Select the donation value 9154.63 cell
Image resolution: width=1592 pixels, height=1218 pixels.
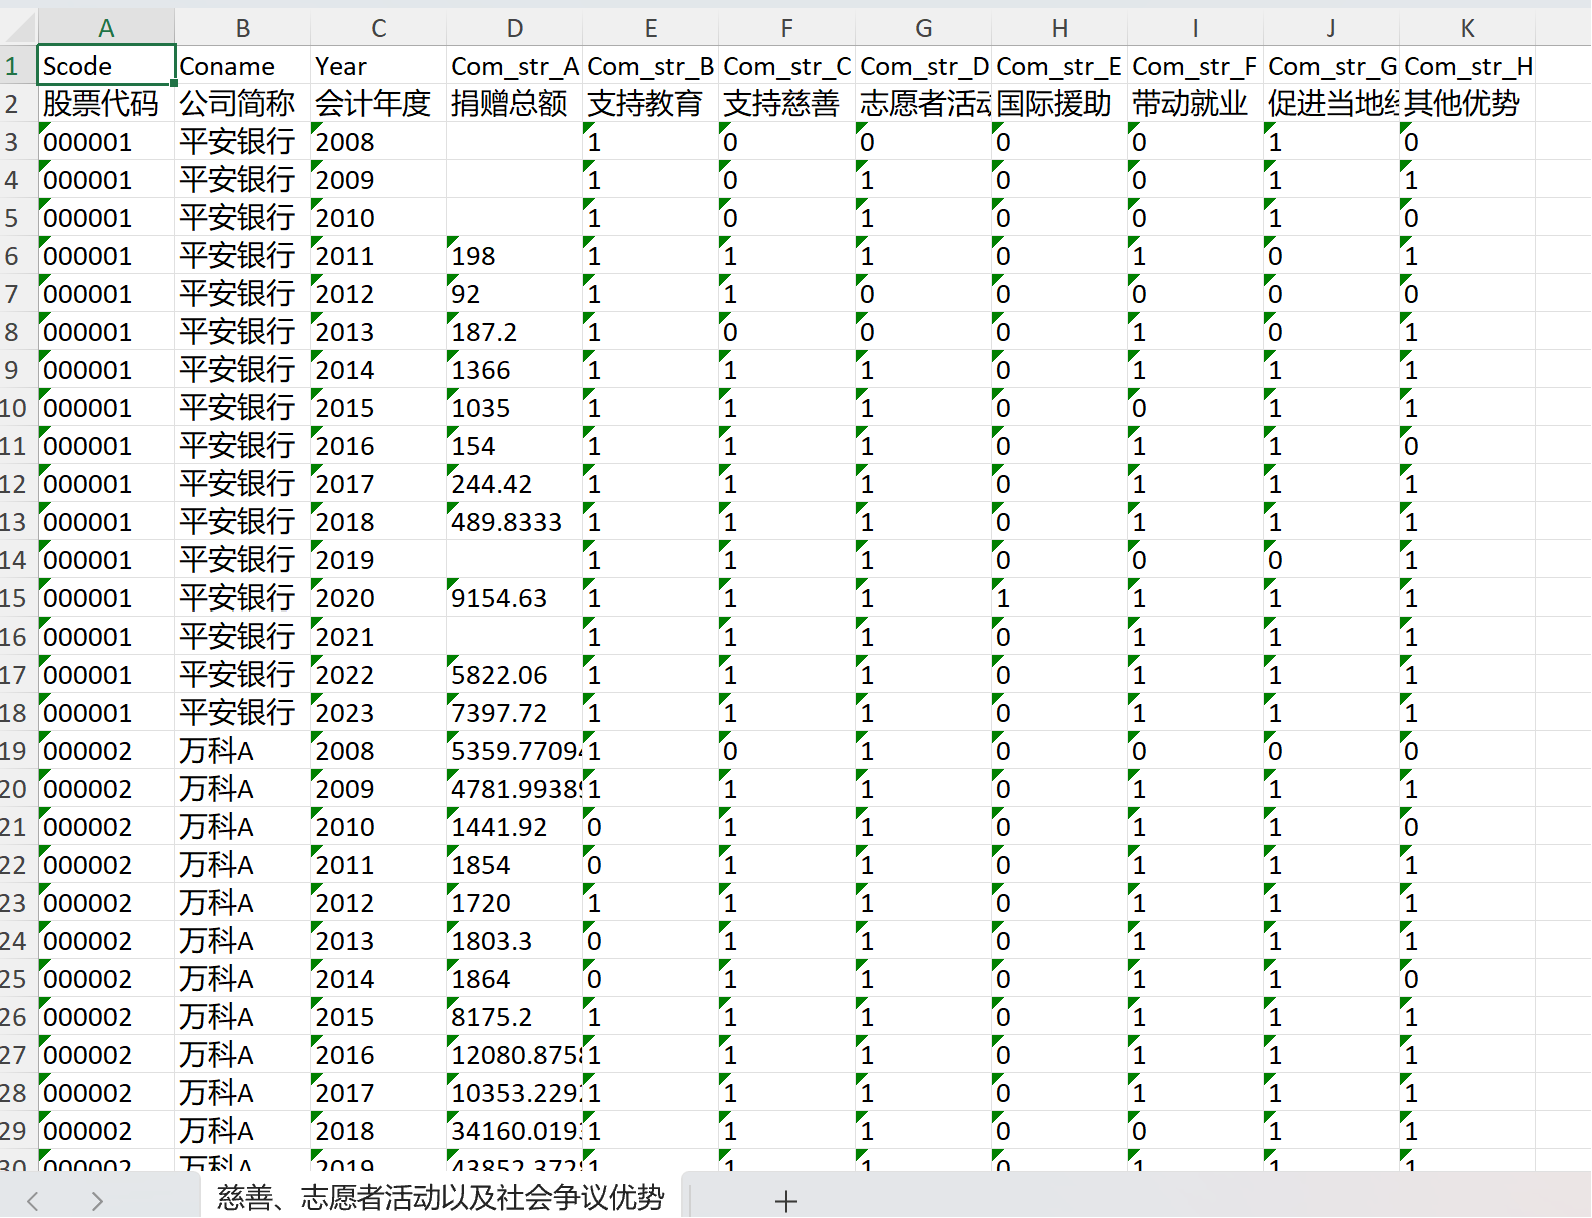[515, 598]
